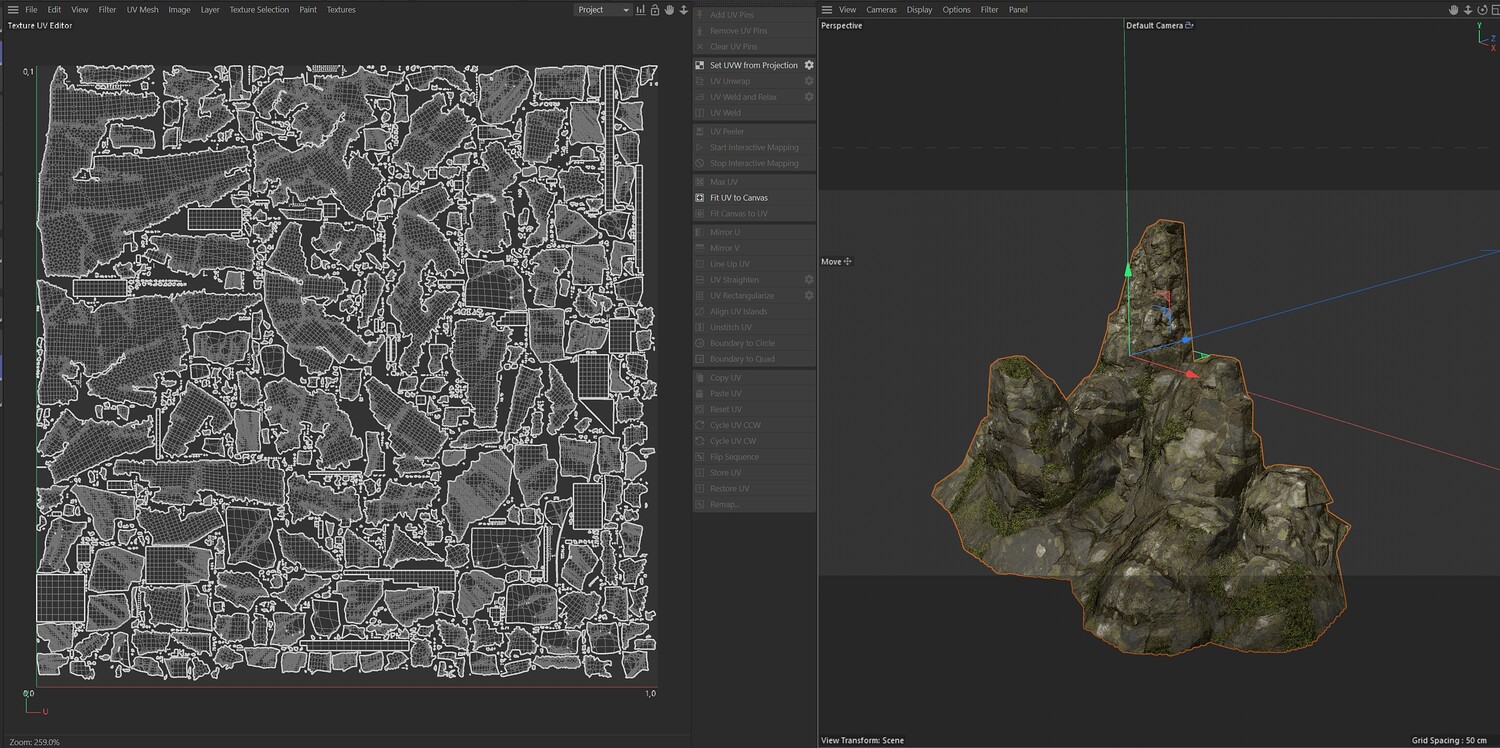Screen dimensions: 1500x748
Task: Click the Boundary to Circle icon
Action: pyautogui.click(x=700, y=343)
